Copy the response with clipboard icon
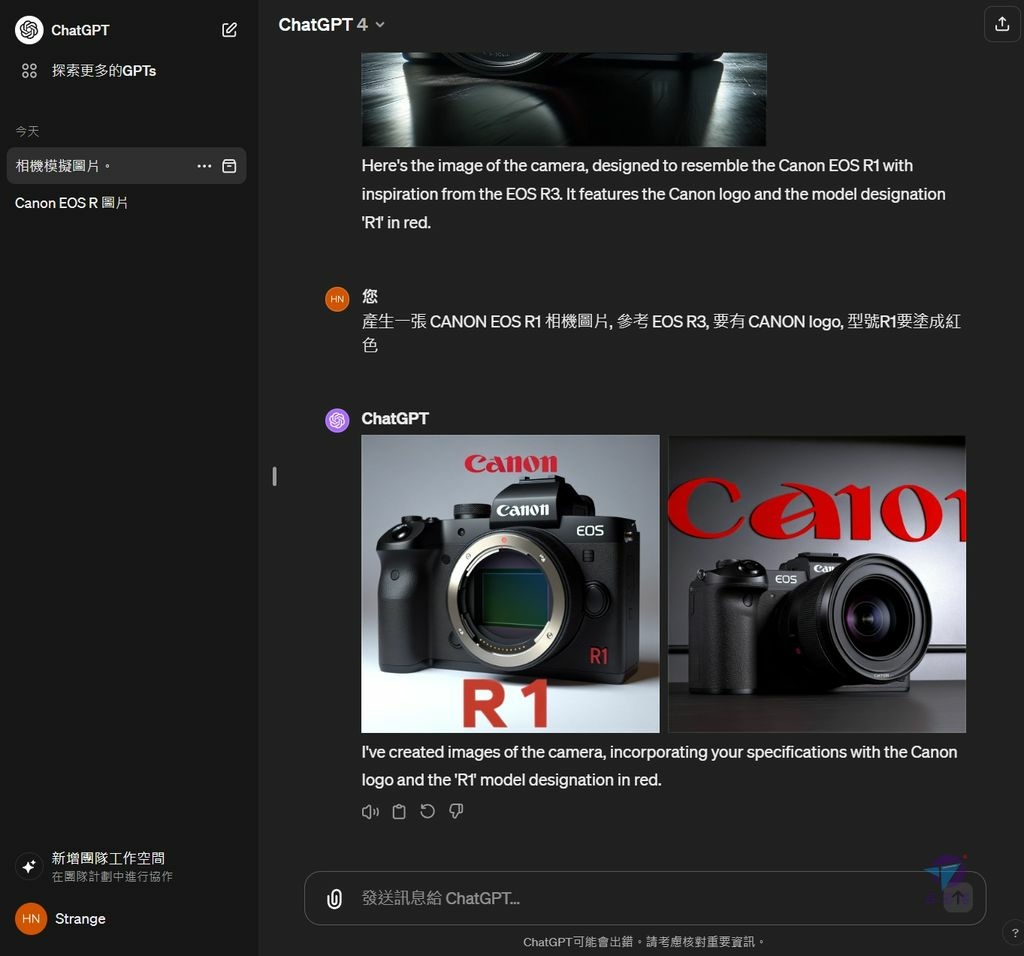 399,812
